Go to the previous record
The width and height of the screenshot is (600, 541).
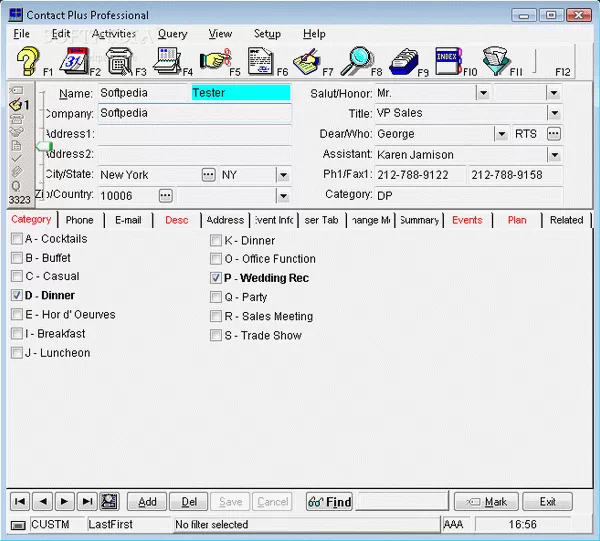(x=43, y=502)
